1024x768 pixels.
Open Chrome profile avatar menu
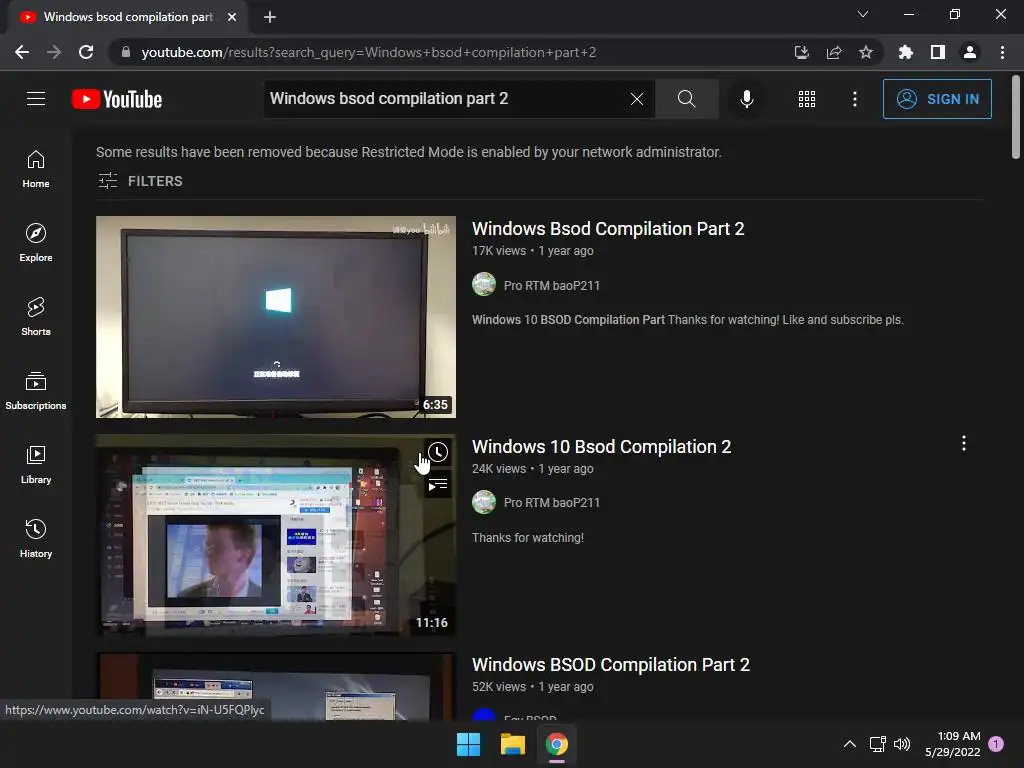969,52
